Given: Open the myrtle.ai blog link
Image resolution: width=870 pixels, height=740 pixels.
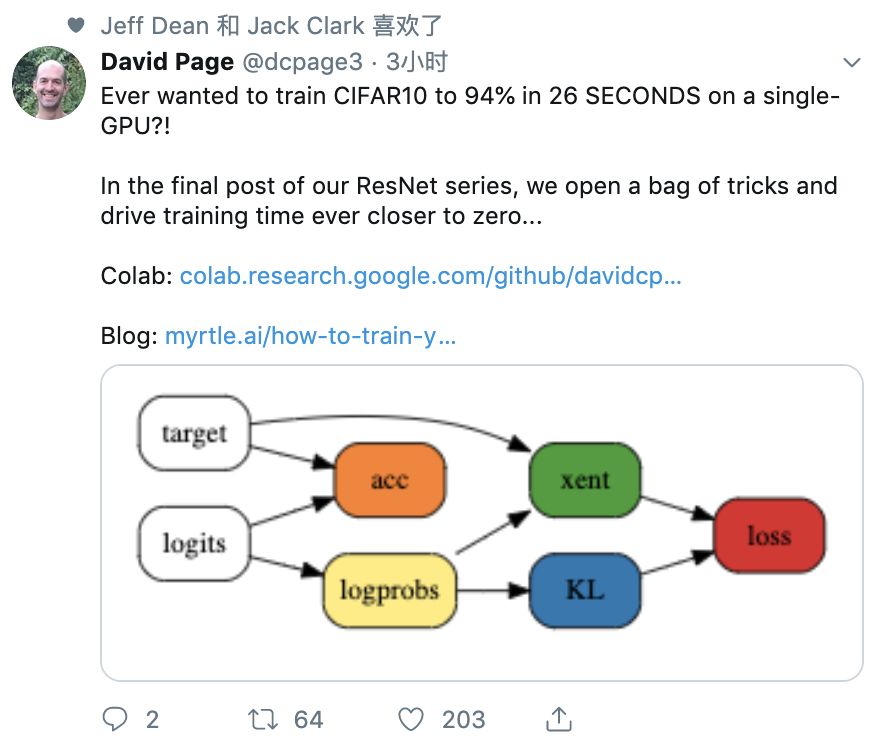Looking at the screenshot, I should pos(310,336).
